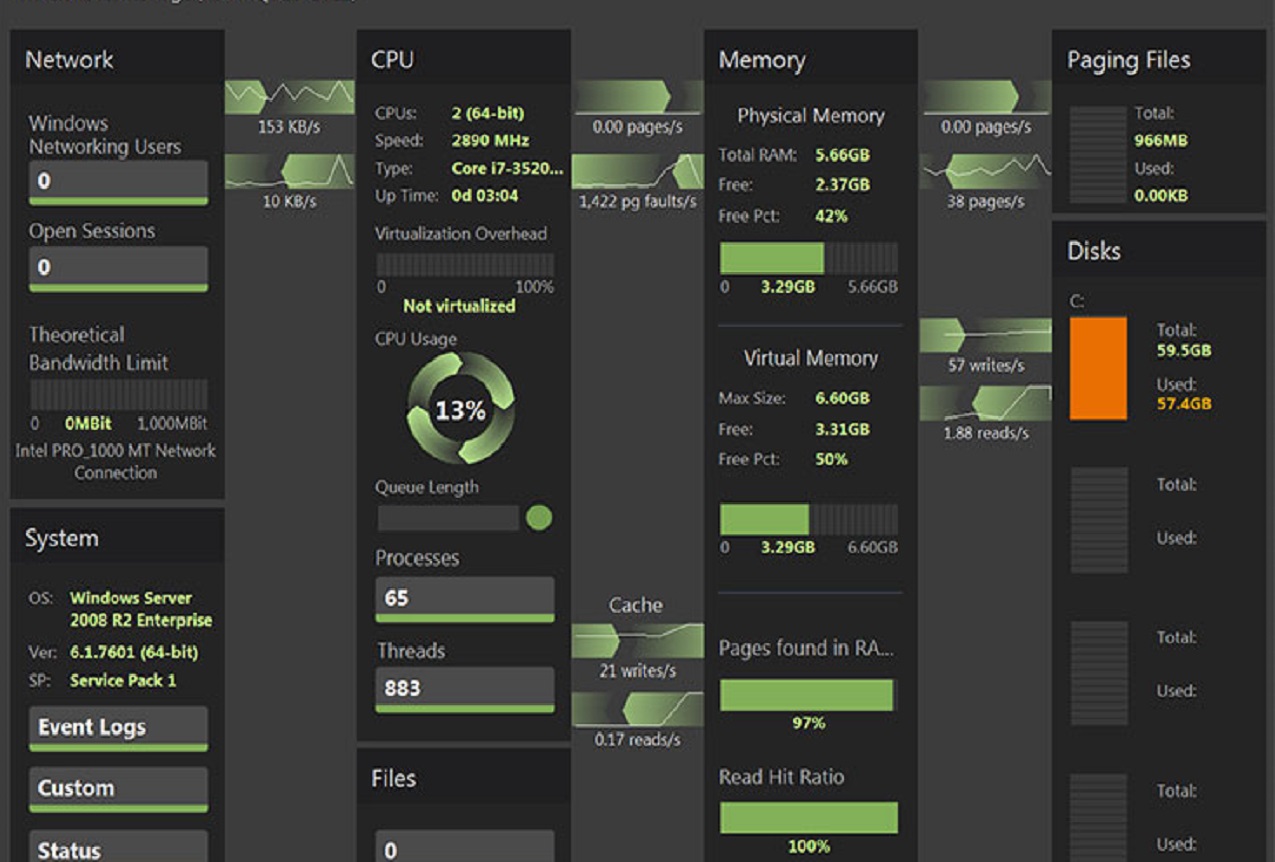Image resolution: width=1275 pixels, height=862 pixels.
Task: Select the Windows Networking Users value box
Action: (118, 182)
